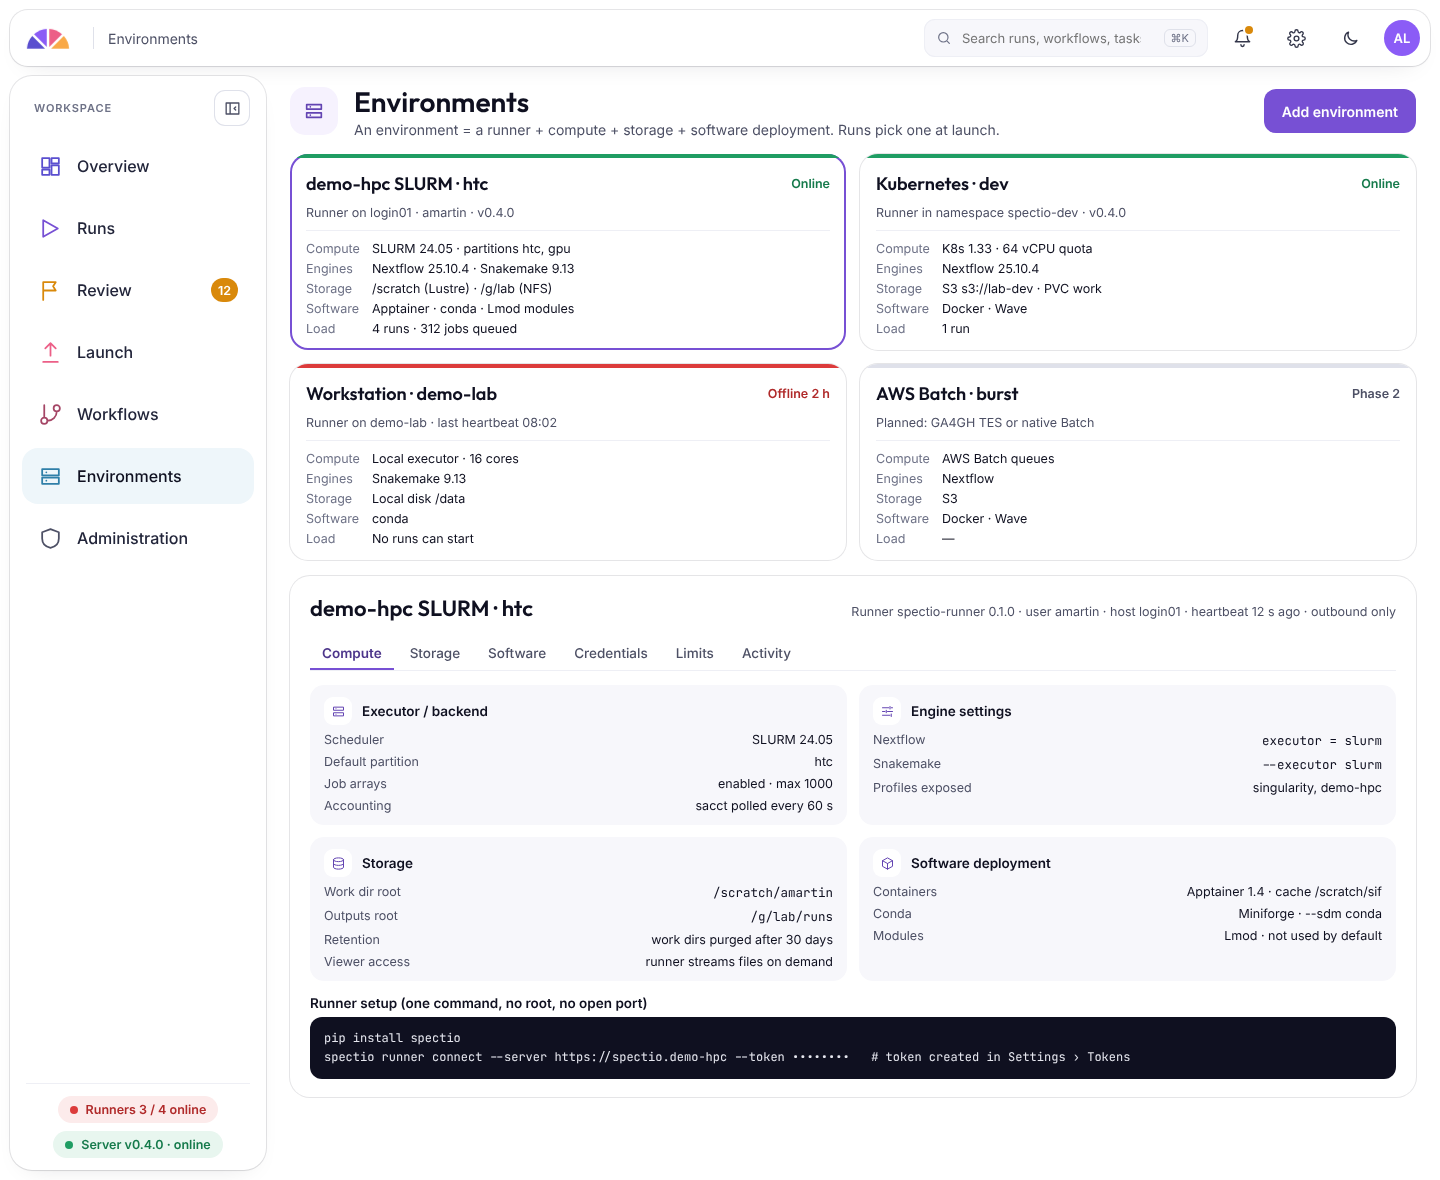Select the Kubernetes · dev environment card
The image size is (1440, 1180).
tap(1138, 252)
